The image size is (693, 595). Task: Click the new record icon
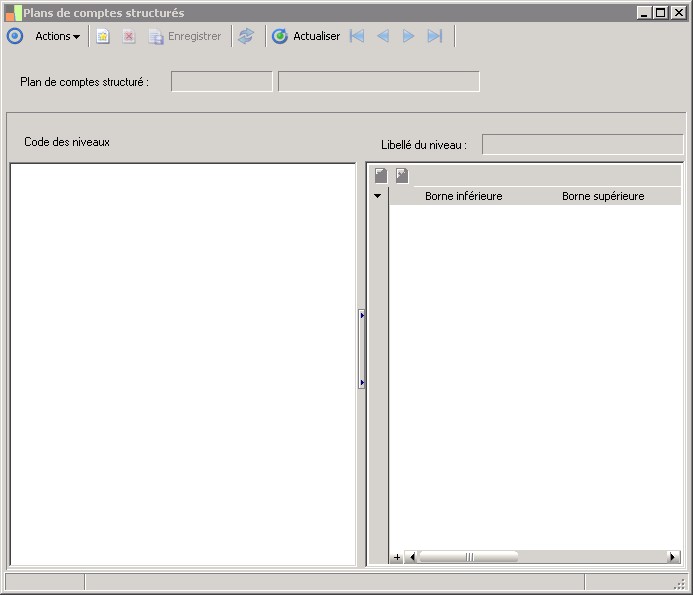click(103, 36)
